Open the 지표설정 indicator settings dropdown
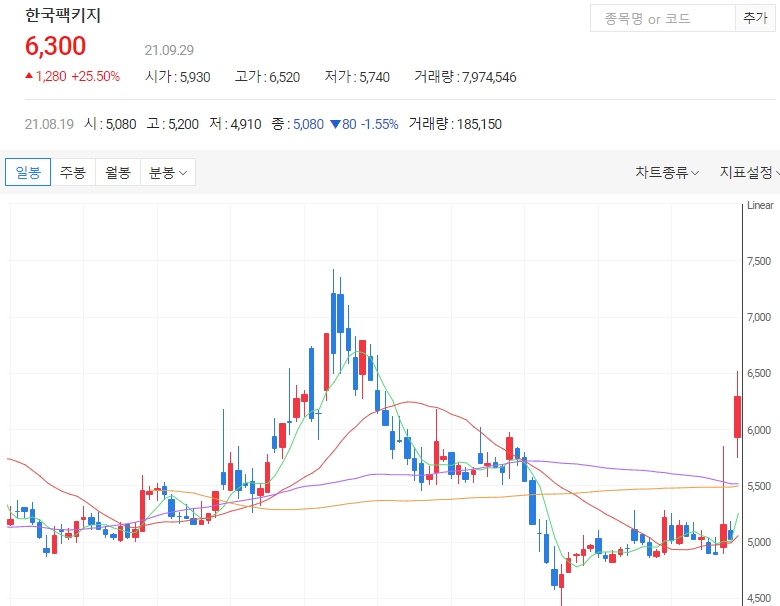The width and height of the screenshot is (780, 606). [750, 173]
